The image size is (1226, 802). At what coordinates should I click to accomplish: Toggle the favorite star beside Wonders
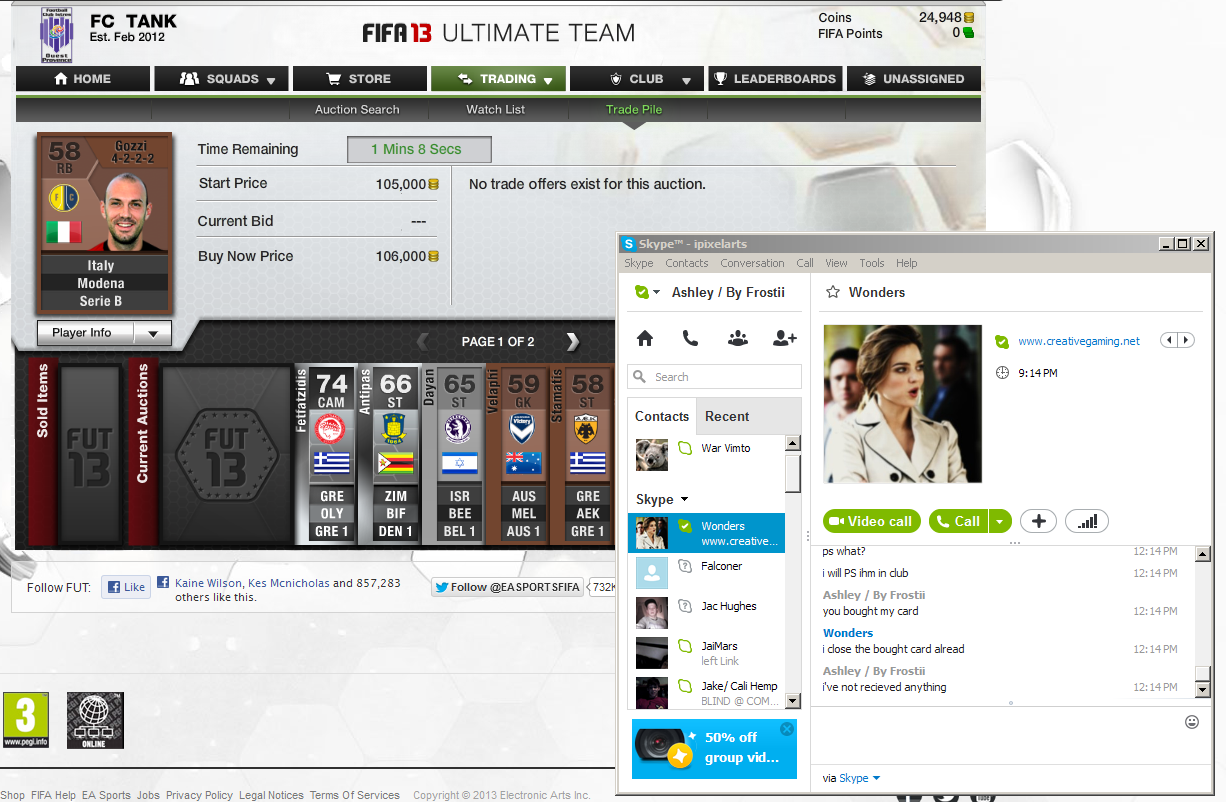coord(832,292)
